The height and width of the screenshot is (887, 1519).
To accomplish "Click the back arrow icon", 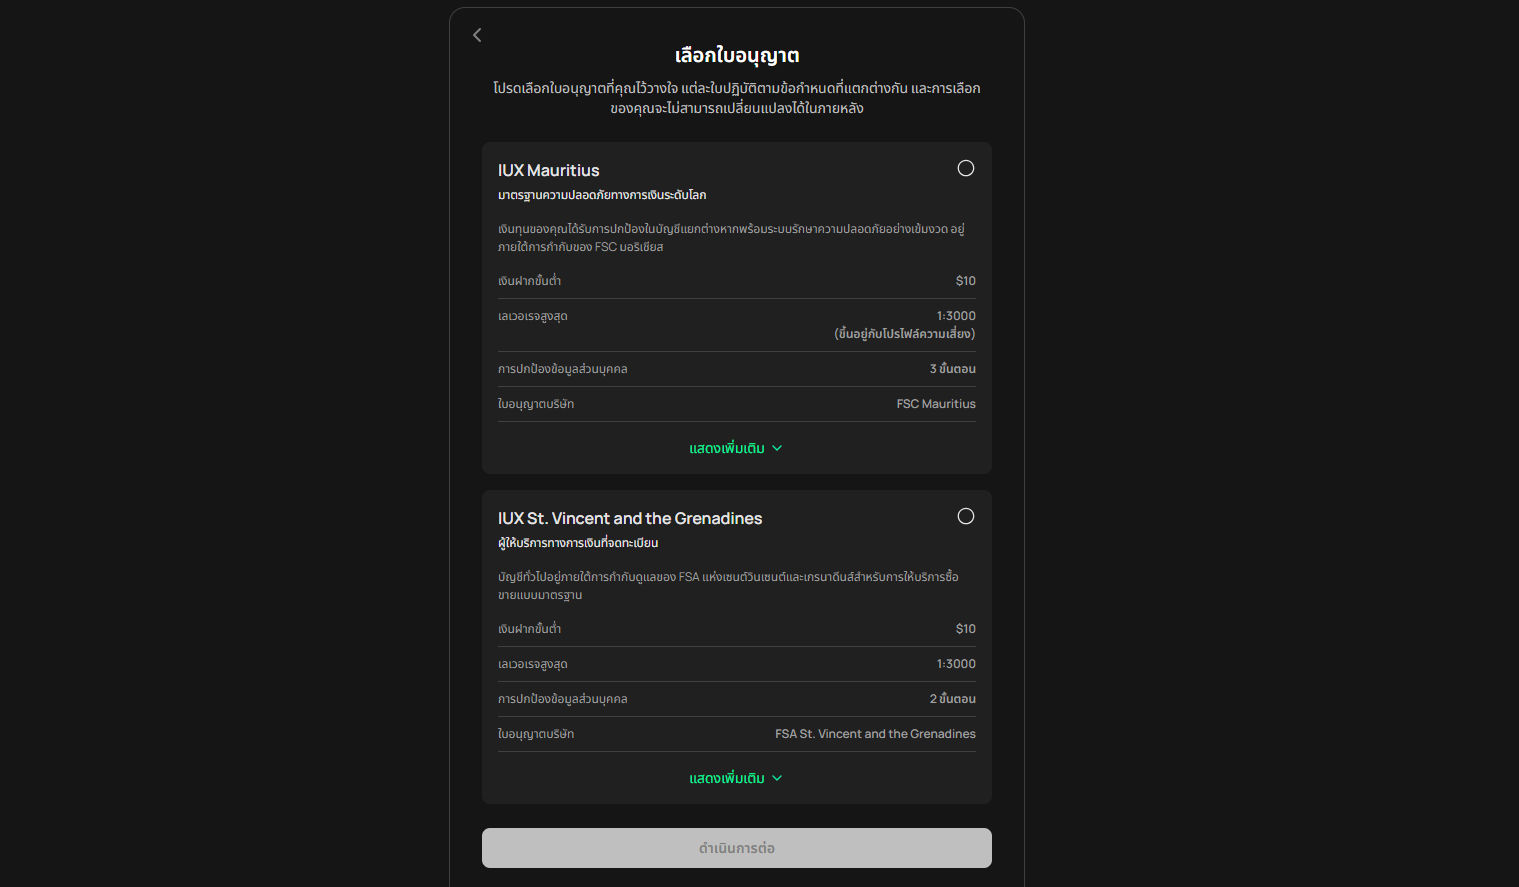I will tap(477, 35).
